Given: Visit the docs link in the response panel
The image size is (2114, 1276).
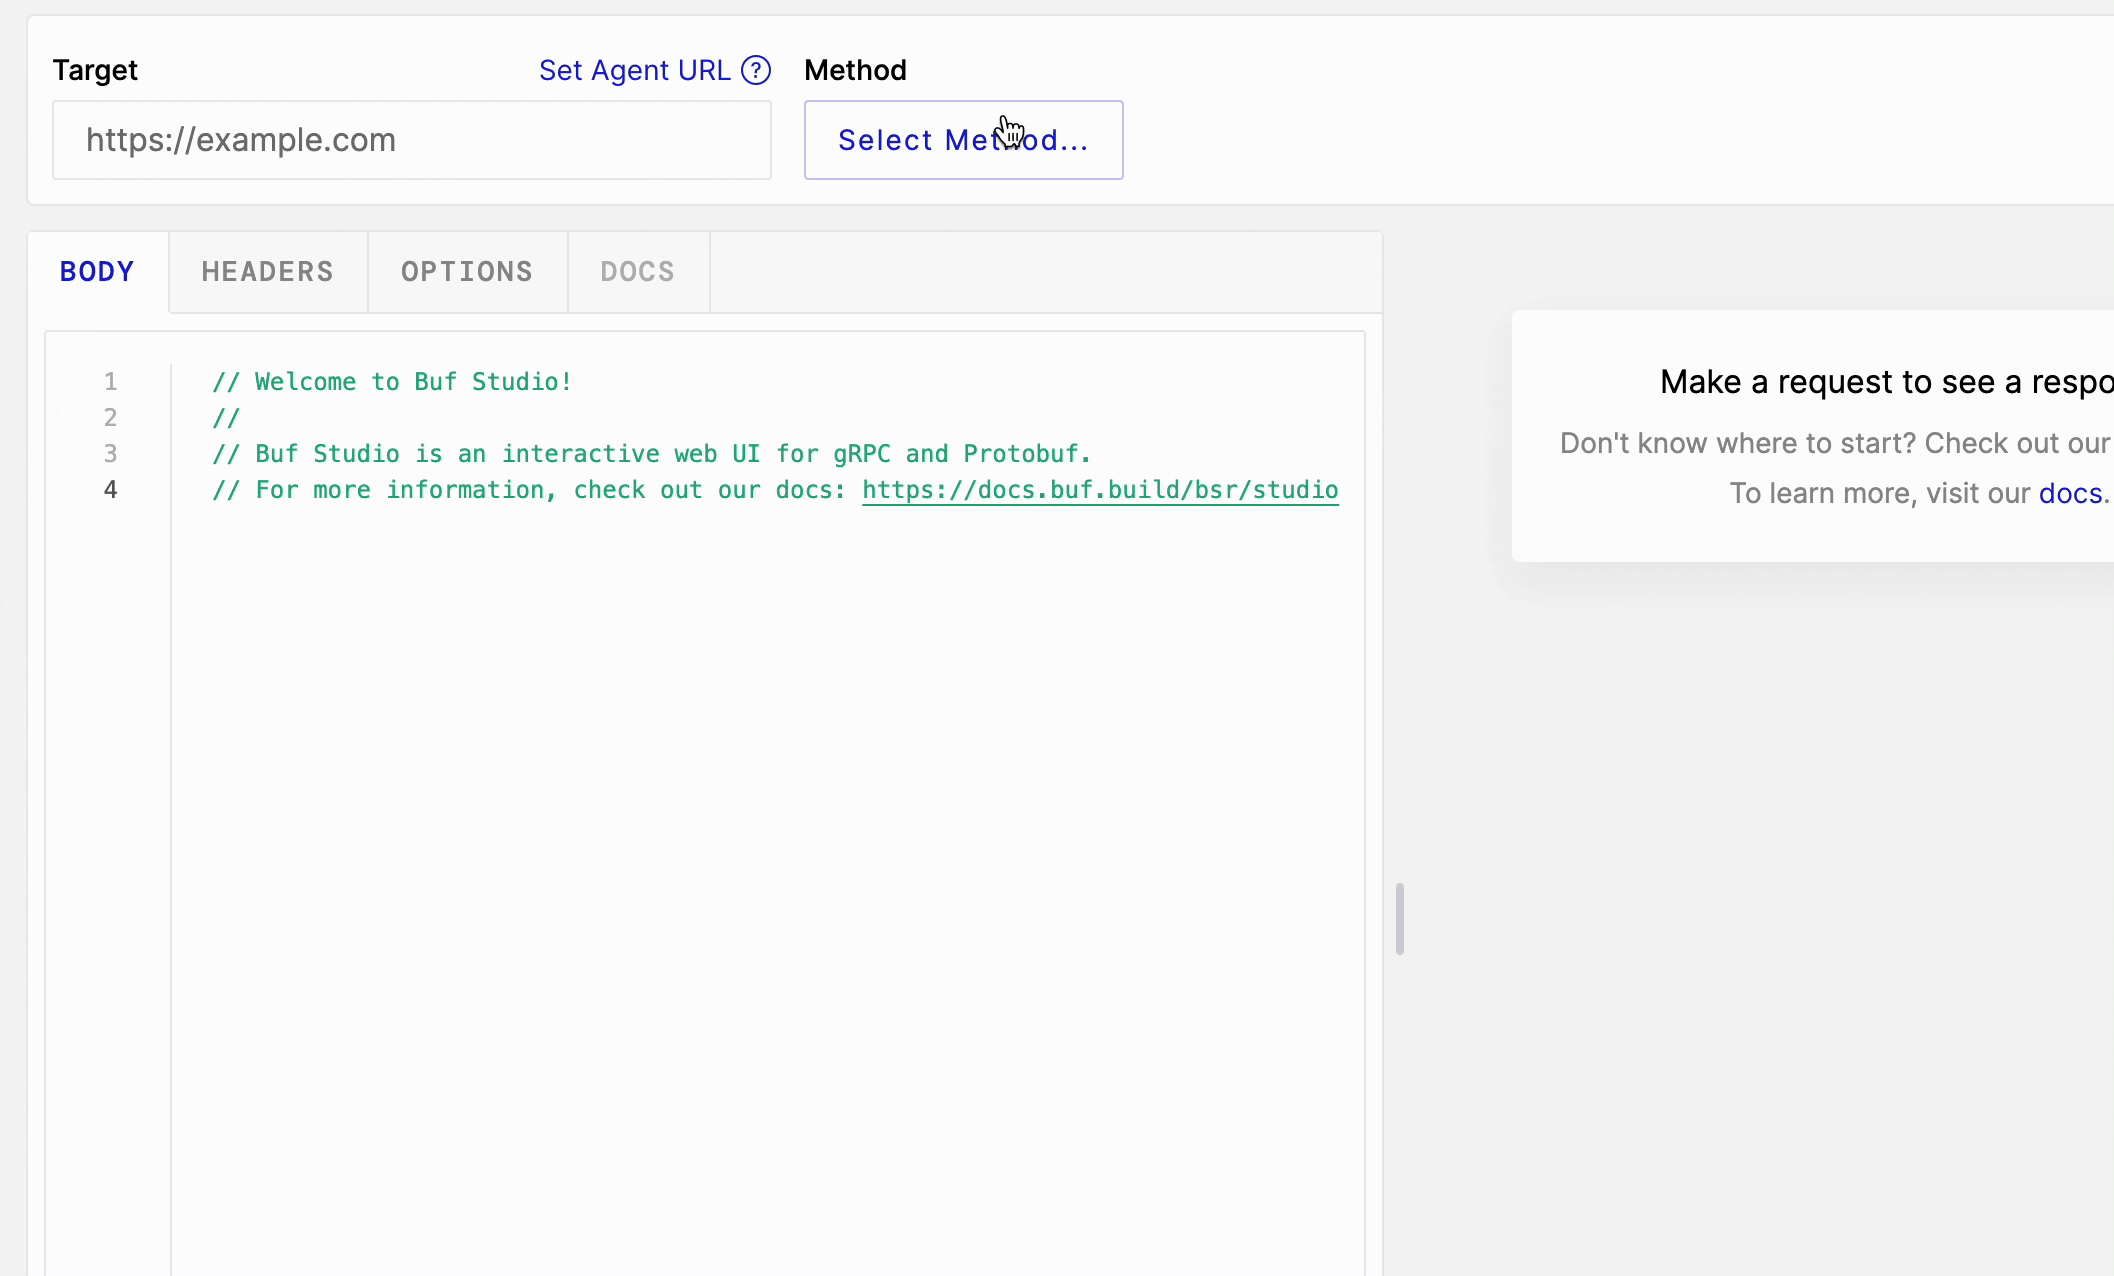Looking at the screenshot, I should pyautogui.click(x=2071, y=493).
